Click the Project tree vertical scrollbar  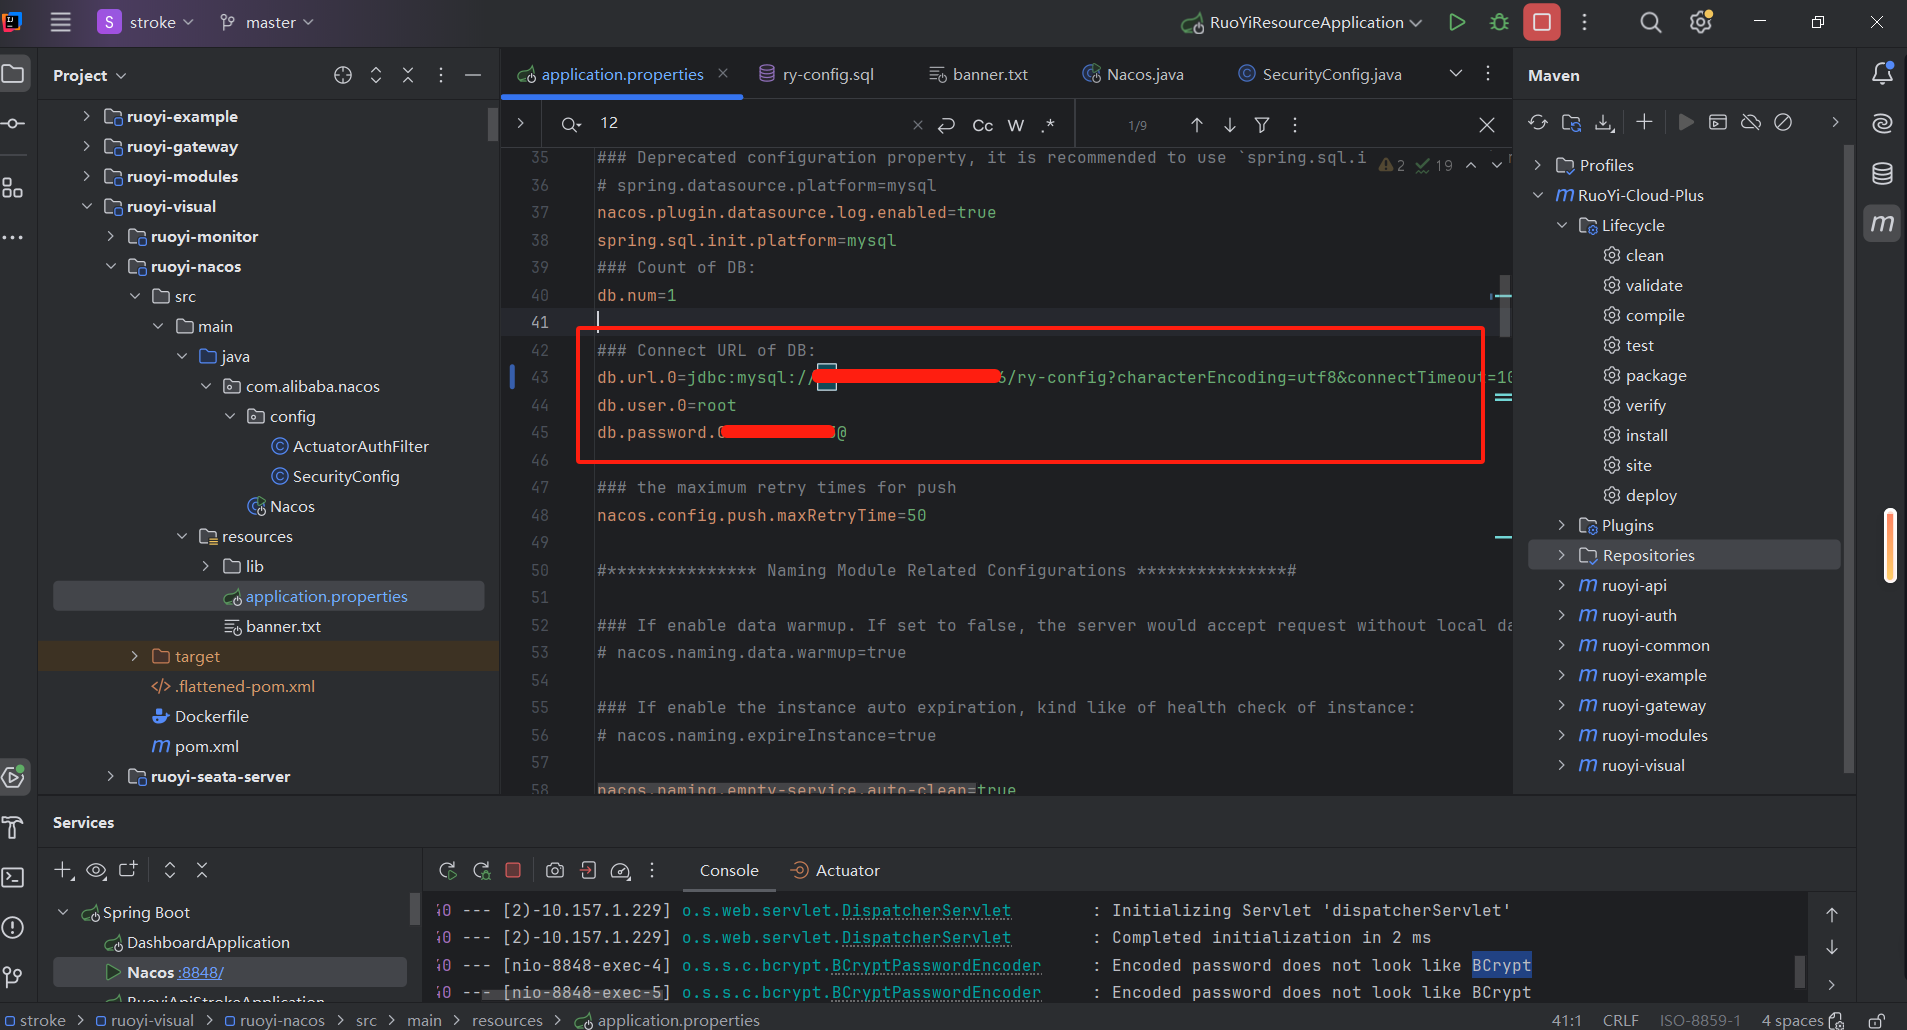[493, 124]
